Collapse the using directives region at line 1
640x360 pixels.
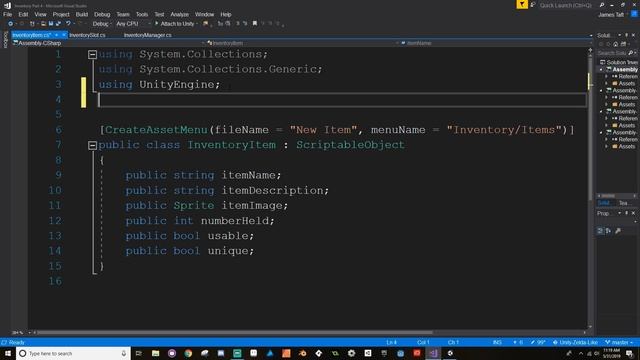93,54
